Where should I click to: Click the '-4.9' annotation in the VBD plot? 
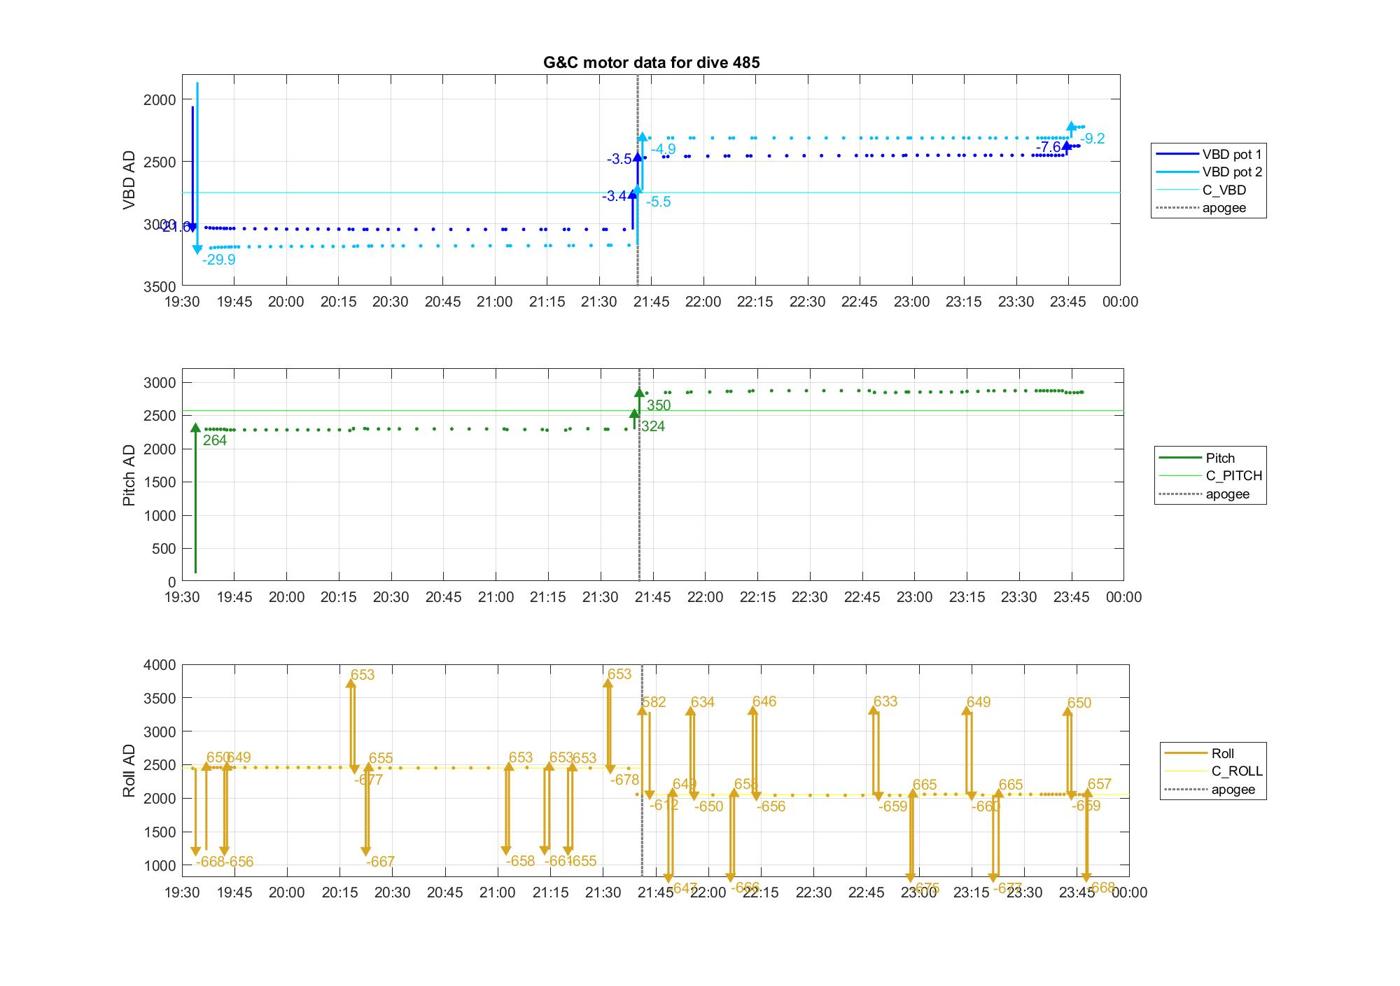click(x=663, y=150)
